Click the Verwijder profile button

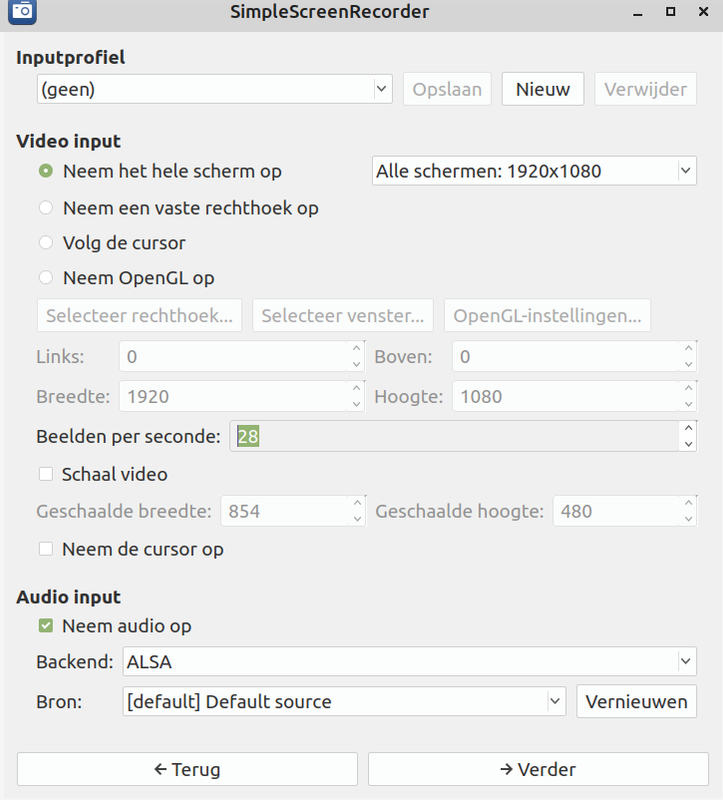coord(645,89)
